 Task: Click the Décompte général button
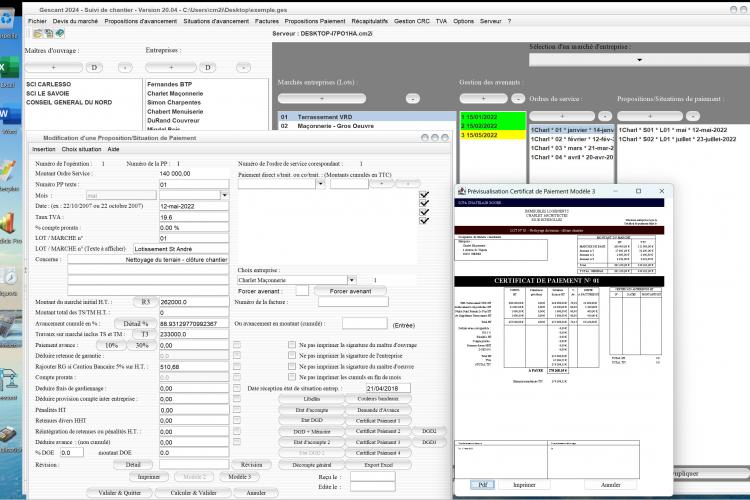pyautogui.click(x=311, y=465)
